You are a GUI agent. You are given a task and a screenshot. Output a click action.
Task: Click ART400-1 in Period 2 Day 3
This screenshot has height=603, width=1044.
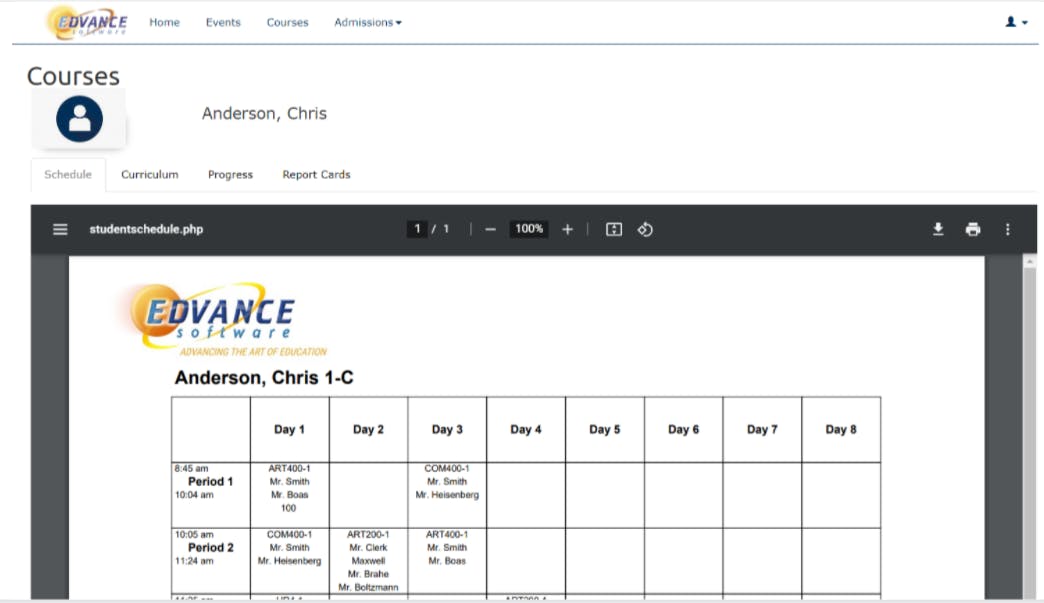[447, 534]
